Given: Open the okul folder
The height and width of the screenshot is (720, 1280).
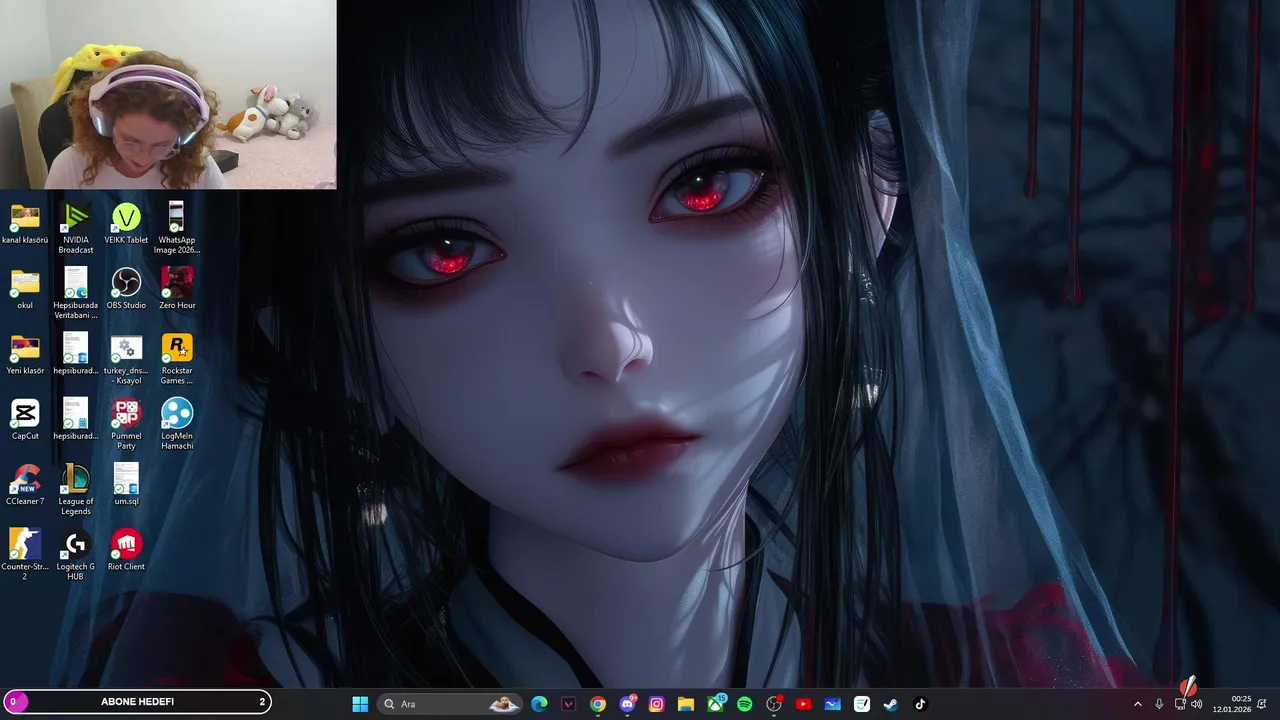Looking at the screenshot, I should tap(25, 289).
